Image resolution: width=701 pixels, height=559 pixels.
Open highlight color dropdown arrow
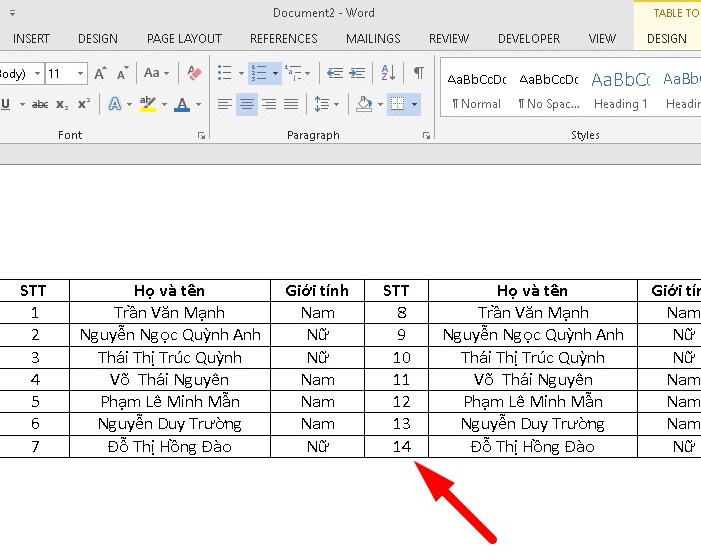point(164,105)
